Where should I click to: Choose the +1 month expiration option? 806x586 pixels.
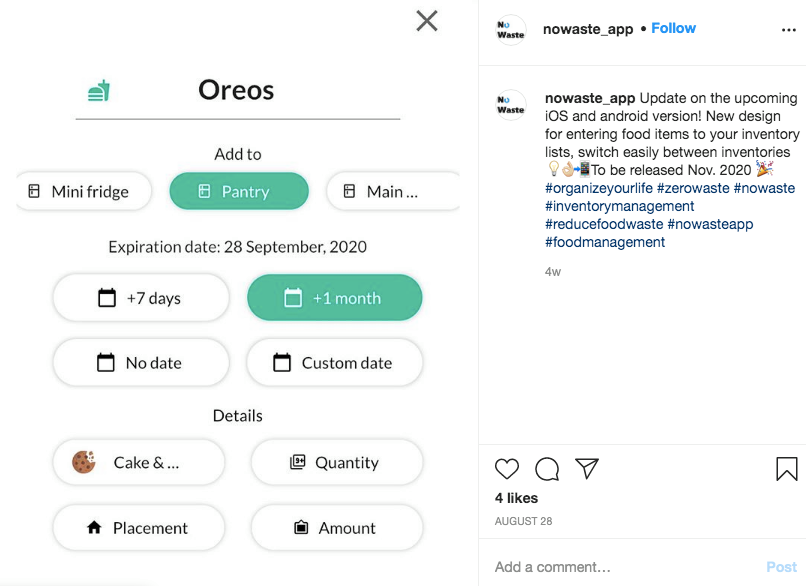pos(335,298)
